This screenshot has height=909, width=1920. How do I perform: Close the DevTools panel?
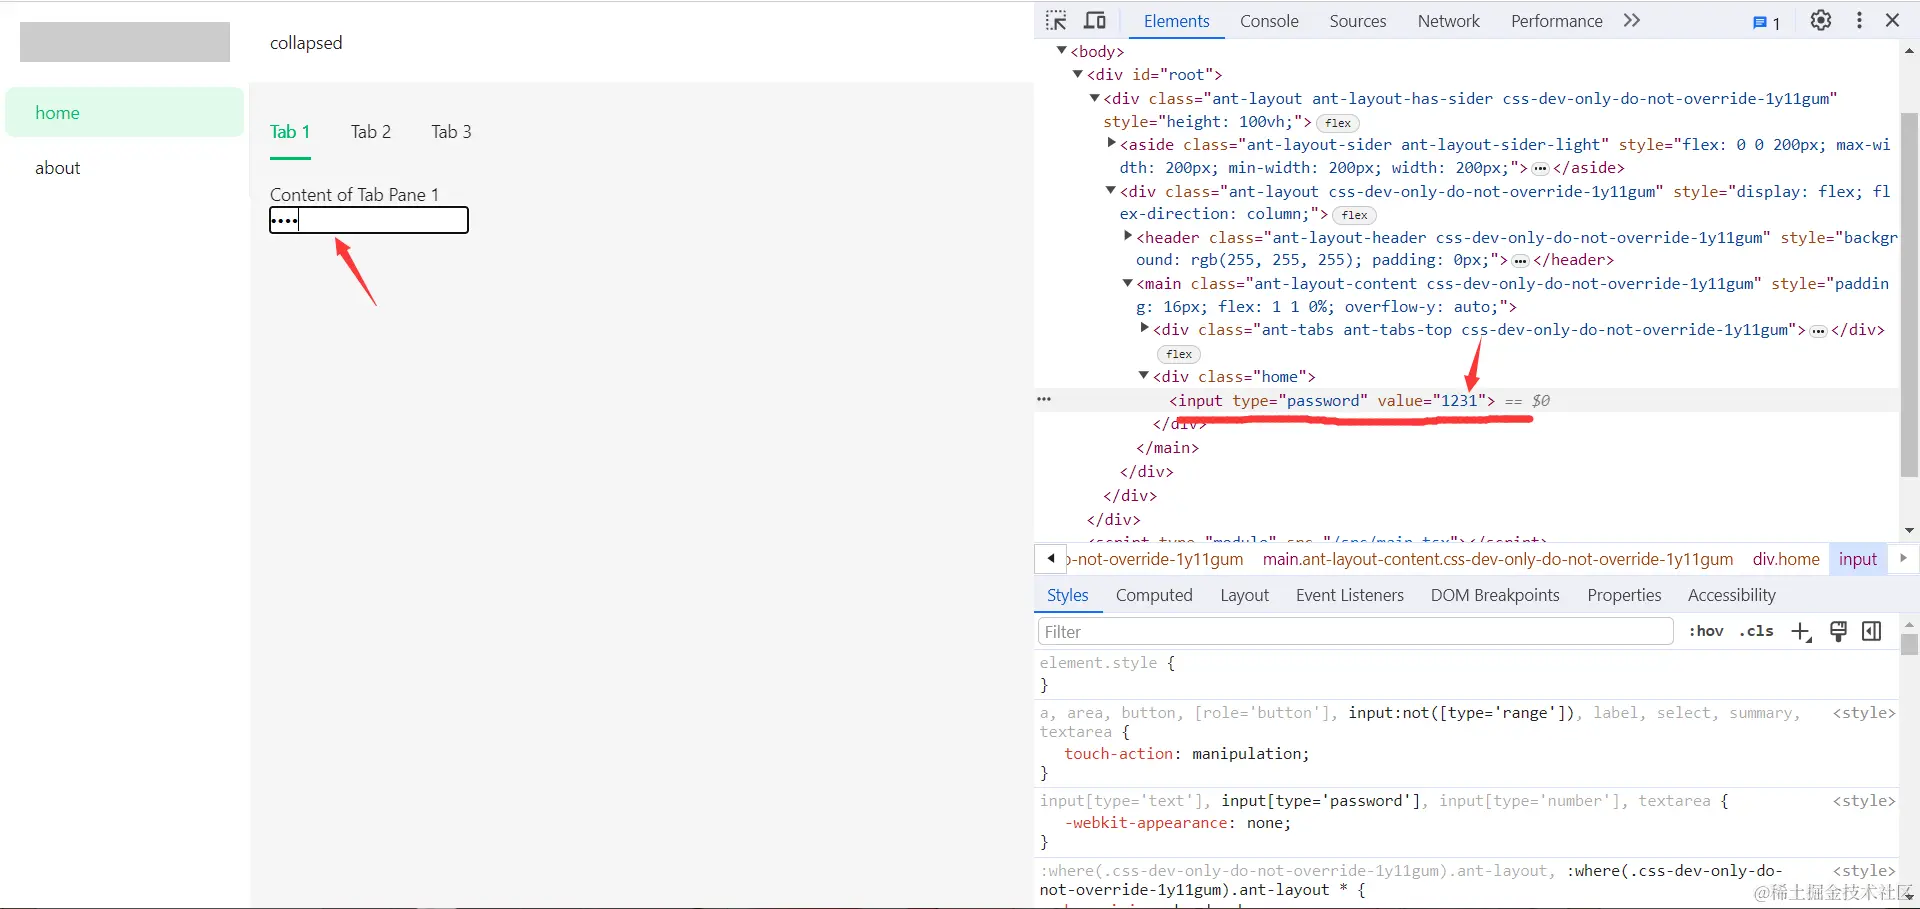1892,21
